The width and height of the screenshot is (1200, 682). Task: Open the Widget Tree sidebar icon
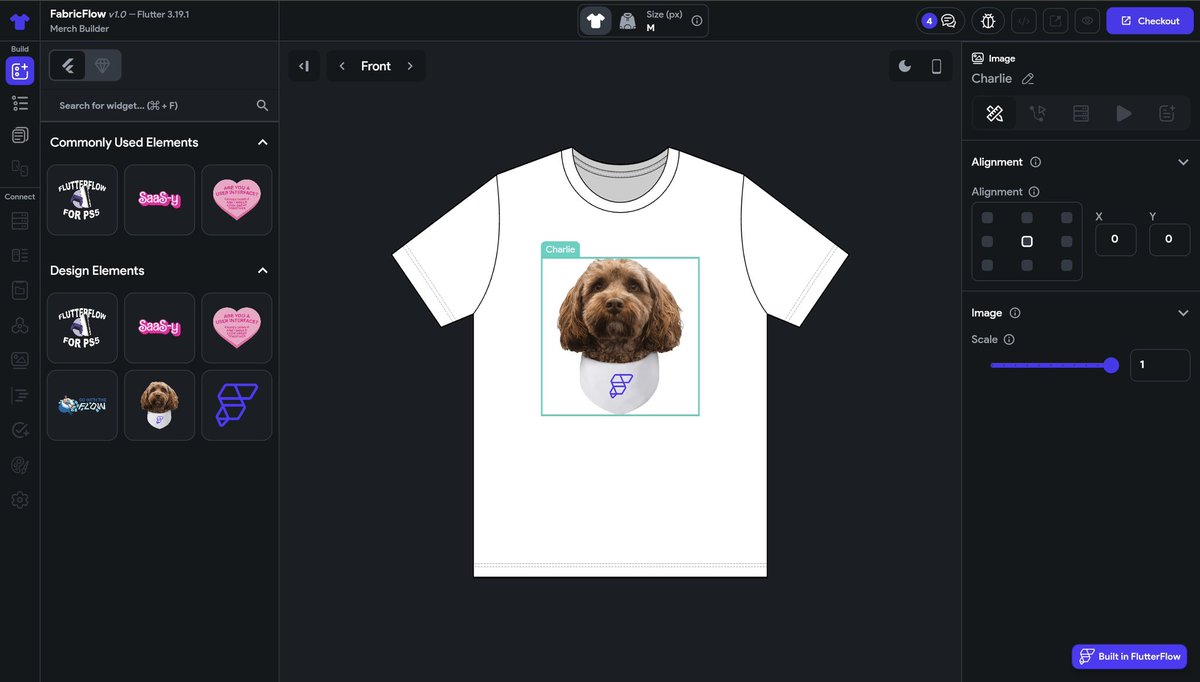pyautogui.click(x=20, y=103)
